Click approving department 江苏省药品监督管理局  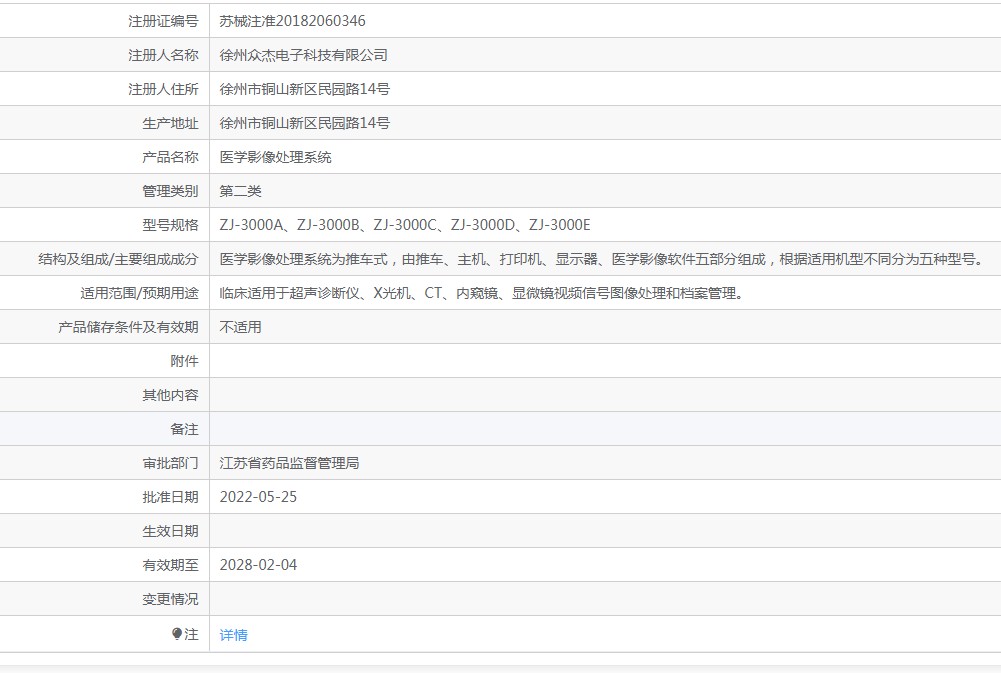click(289, 463)
